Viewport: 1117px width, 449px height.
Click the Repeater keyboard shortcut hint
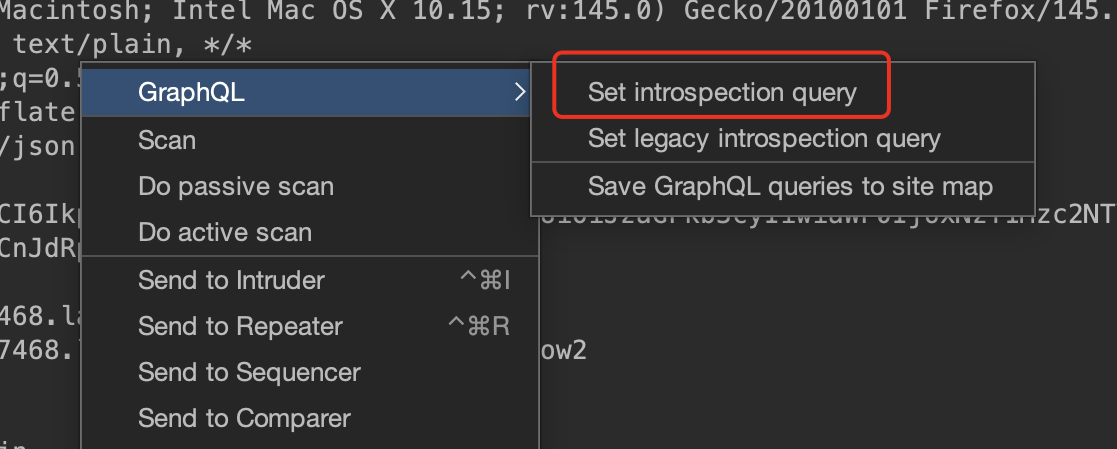484,326
